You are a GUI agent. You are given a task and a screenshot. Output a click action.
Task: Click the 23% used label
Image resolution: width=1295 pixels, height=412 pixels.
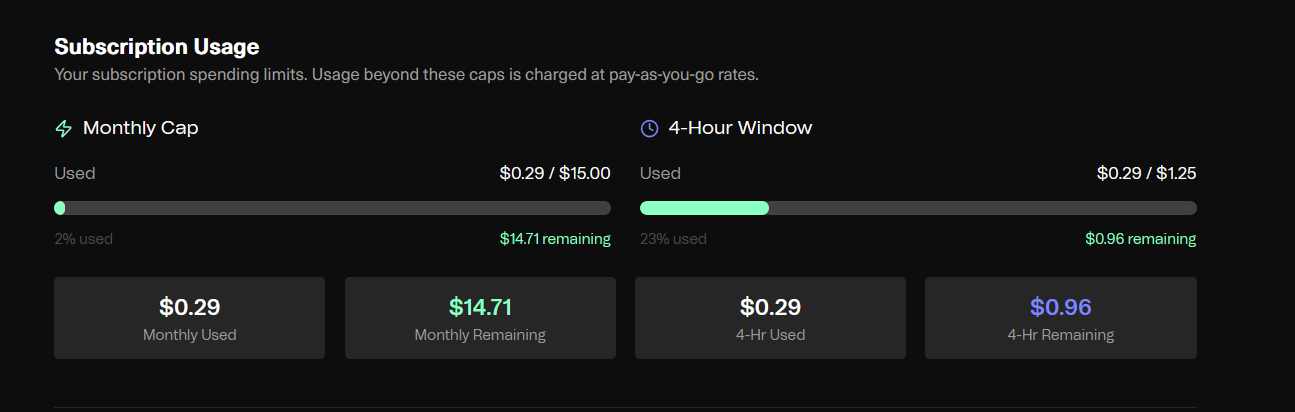[x=673, y=239]
